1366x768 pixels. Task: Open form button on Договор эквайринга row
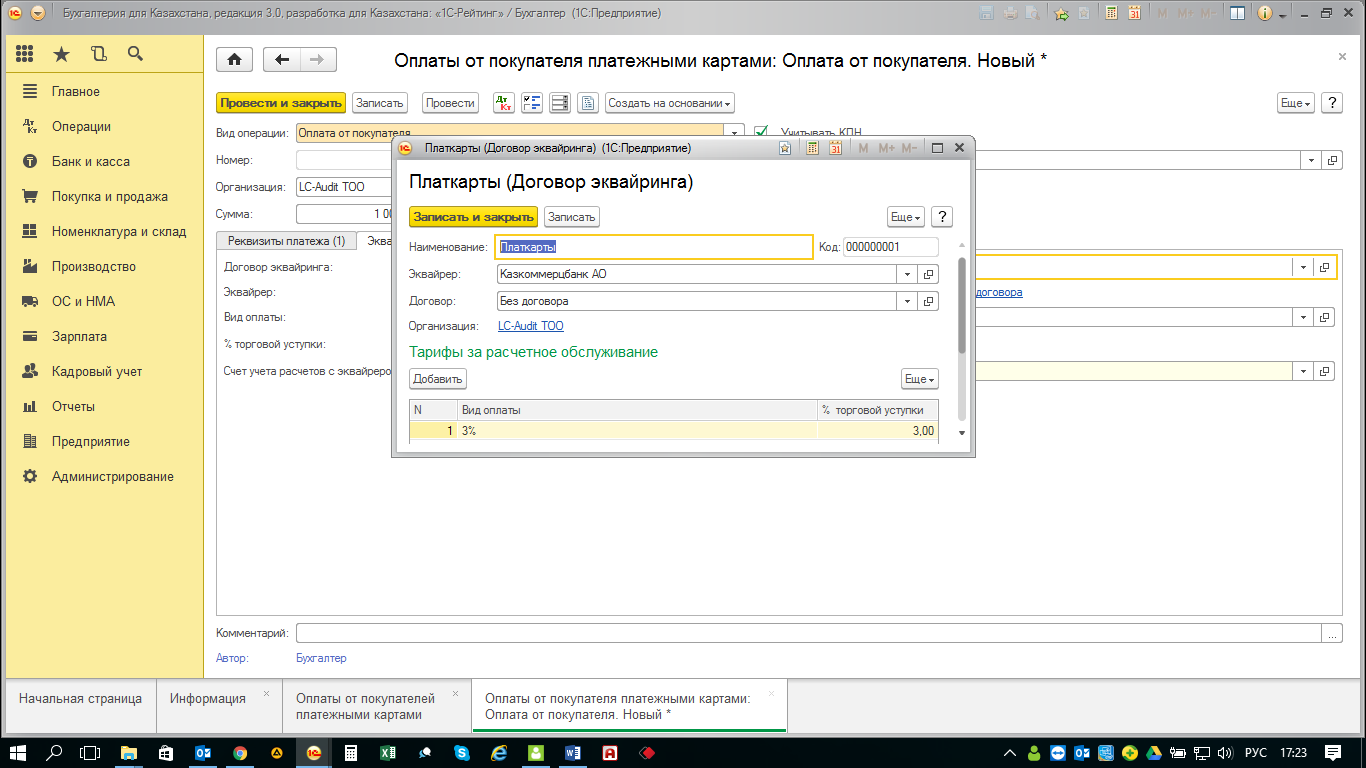pos(1326,268)
